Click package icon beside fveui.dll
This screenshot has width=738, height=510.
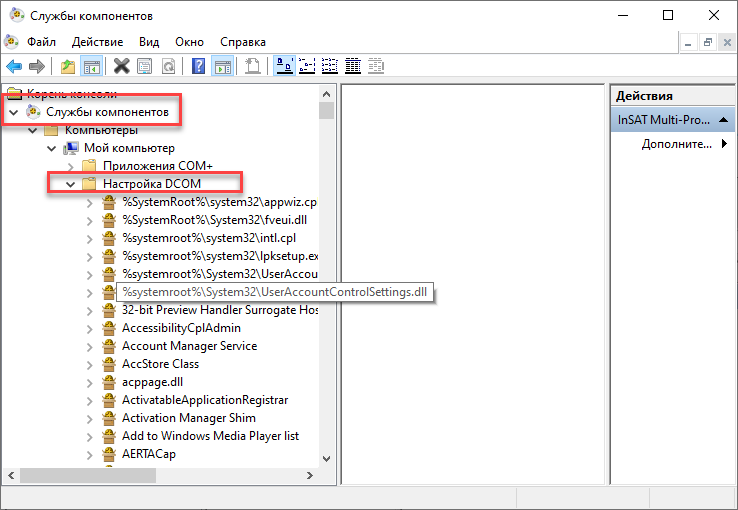[109, 220]
